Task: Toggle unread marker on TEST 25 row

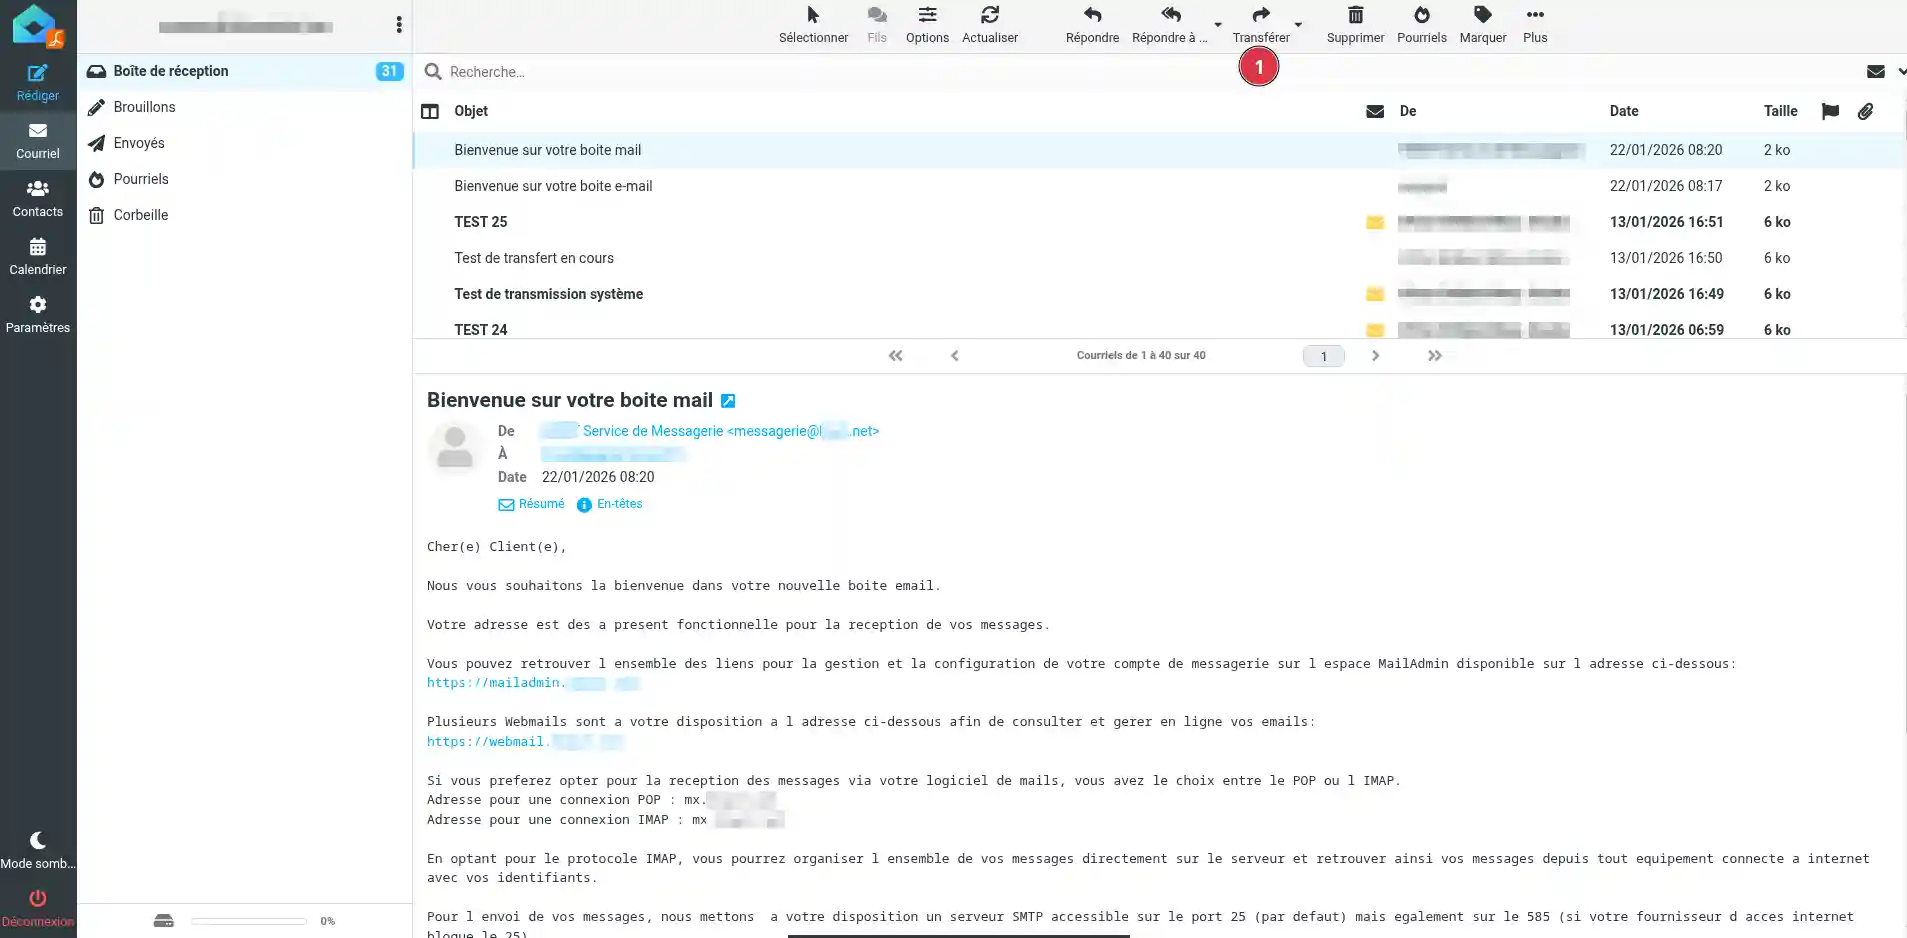Action: click(1375, 222)
